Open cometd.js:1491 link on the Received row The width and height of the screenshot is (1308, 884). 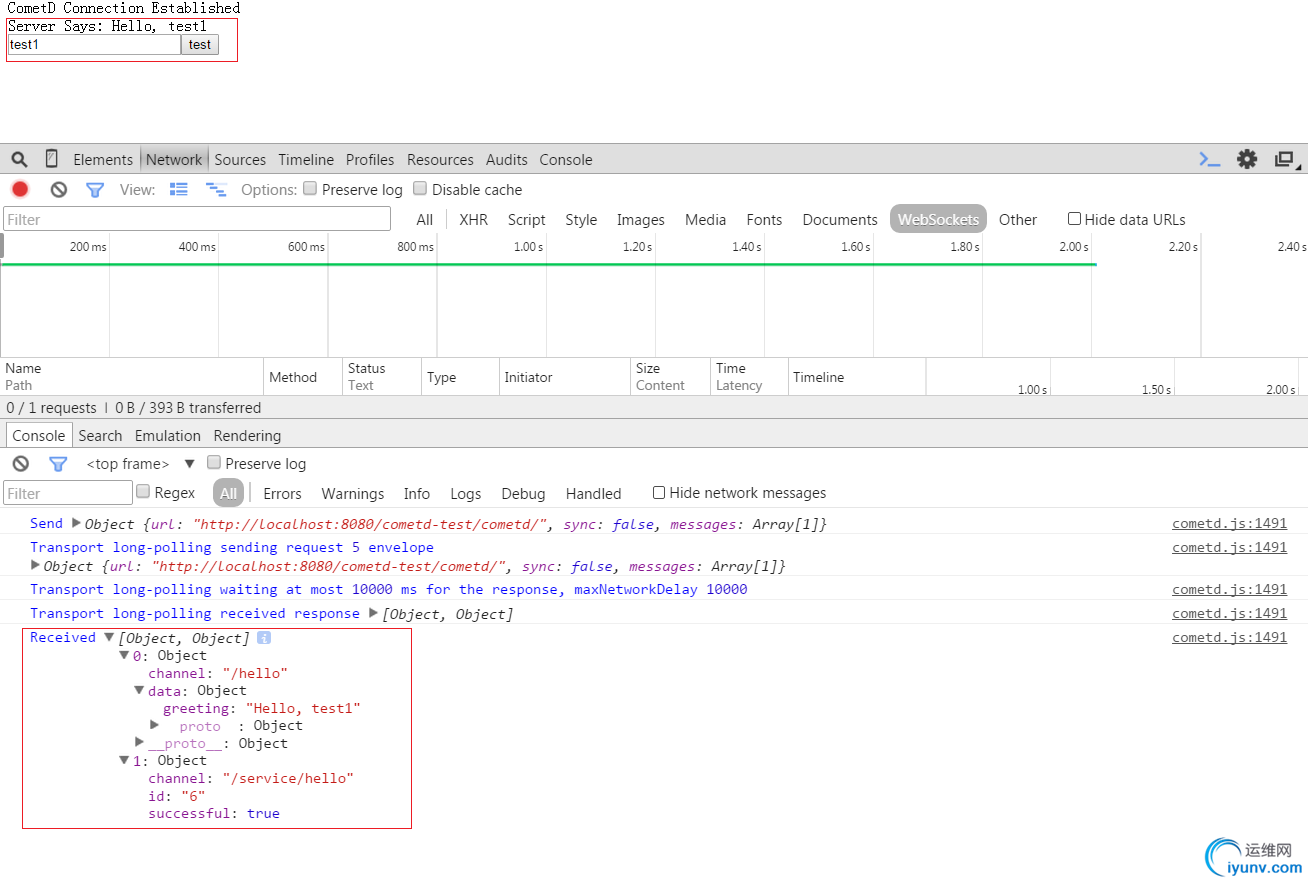pos(1230,637)
